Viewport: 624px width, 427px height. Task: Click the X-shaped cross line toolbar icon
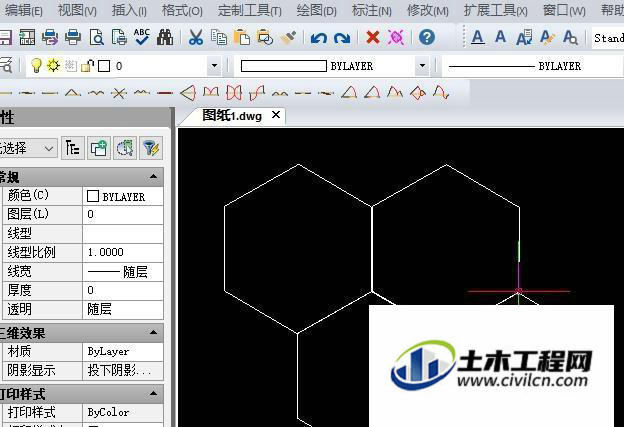(119, 93)
